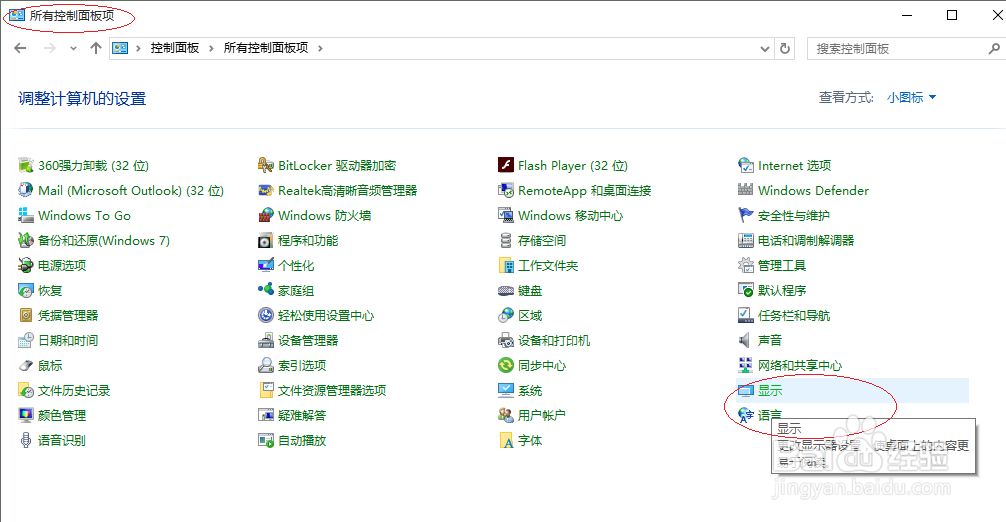Image resolution: width=1006 pixels, height=522 pixels.
Task: Click the Mail (Microsoft Outlook) icon
Action: click(26, 190)
